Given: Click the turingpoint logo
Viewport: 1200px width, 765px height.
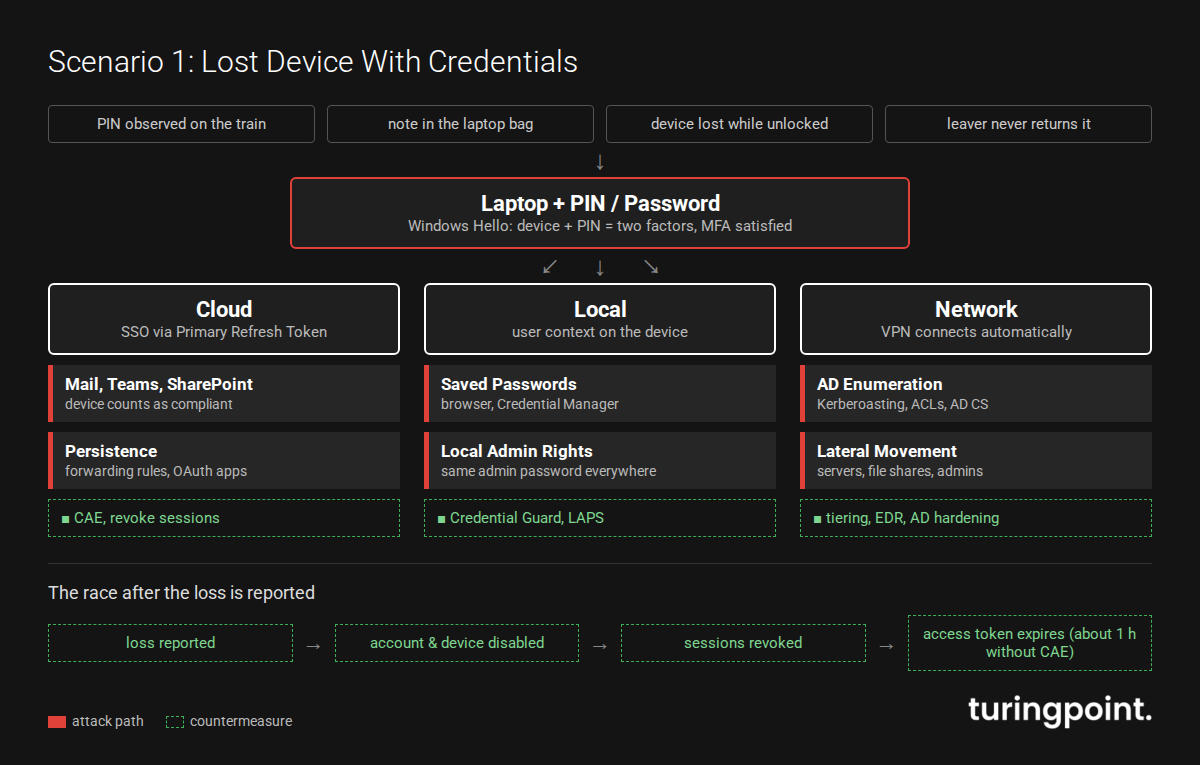Looking at the screenshot, I should tap(1060, 711).
